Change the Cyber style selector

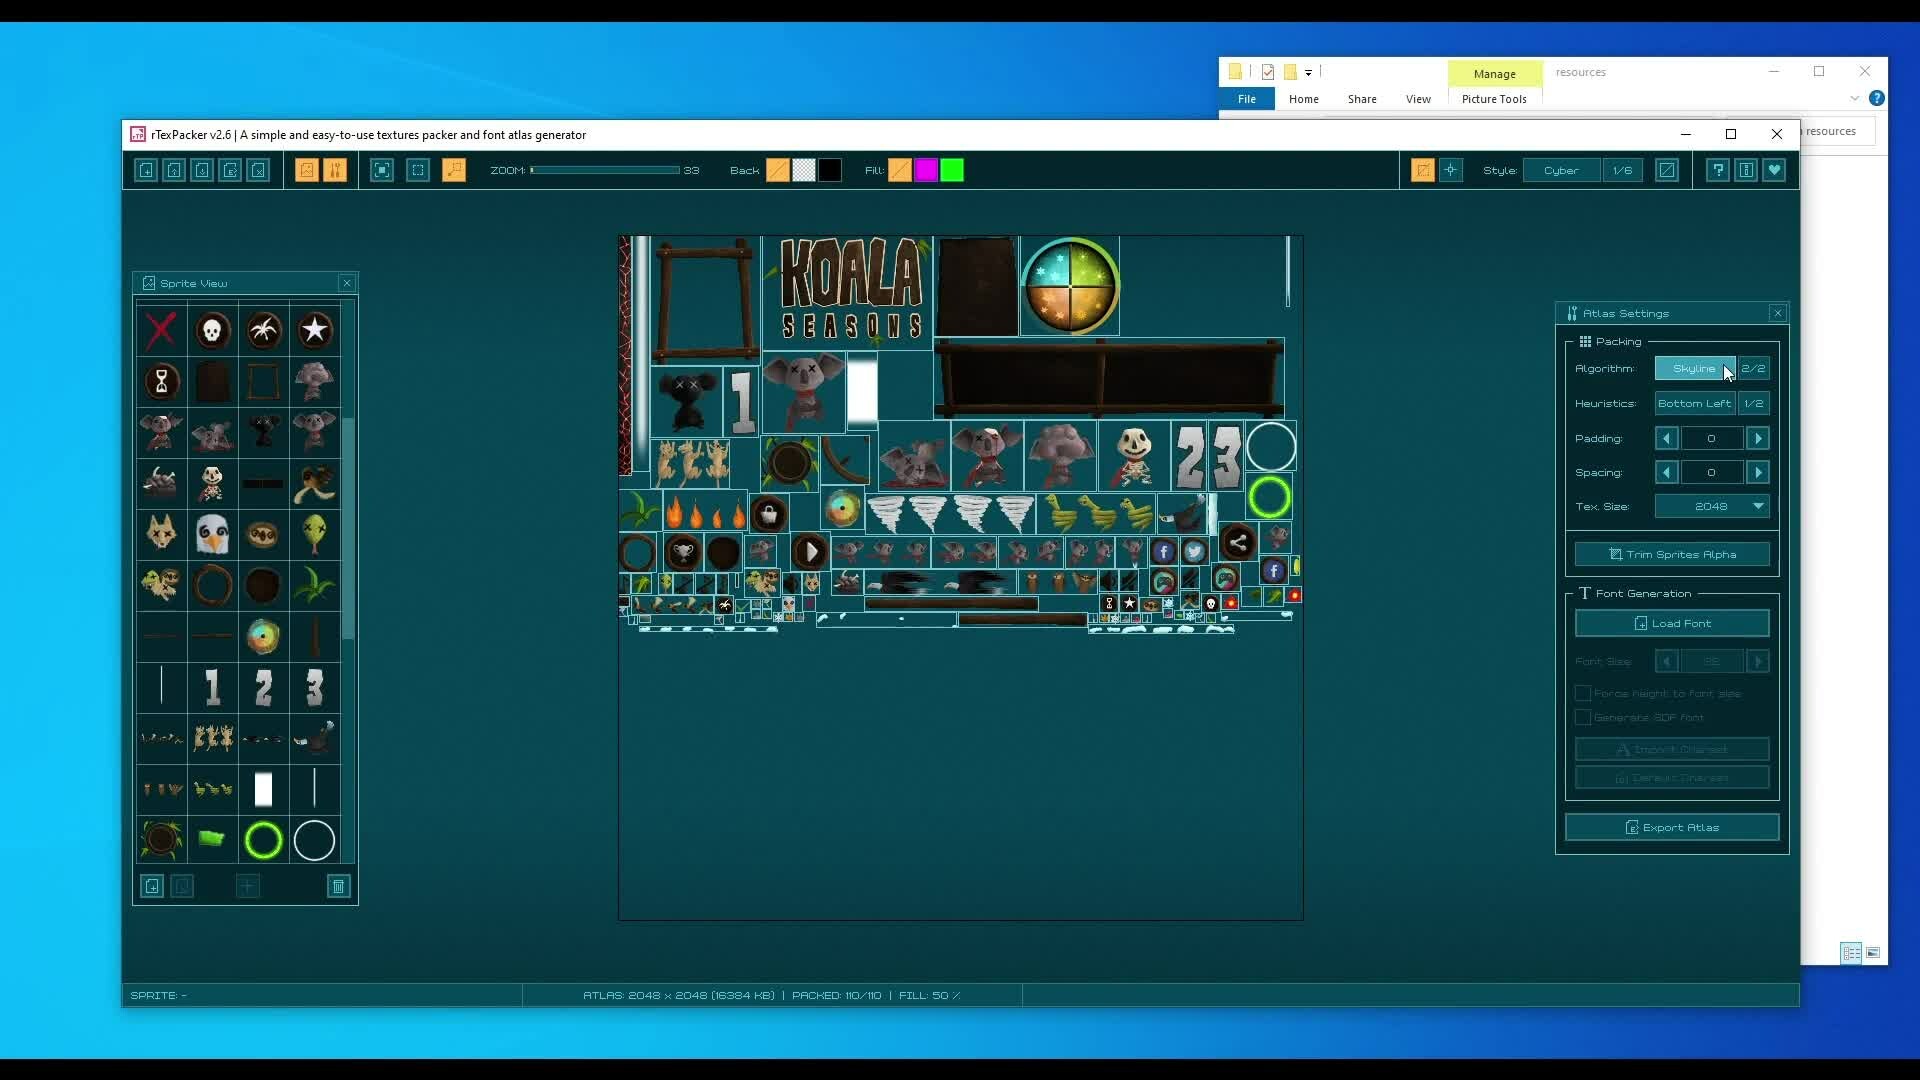tap(1560, 171)
